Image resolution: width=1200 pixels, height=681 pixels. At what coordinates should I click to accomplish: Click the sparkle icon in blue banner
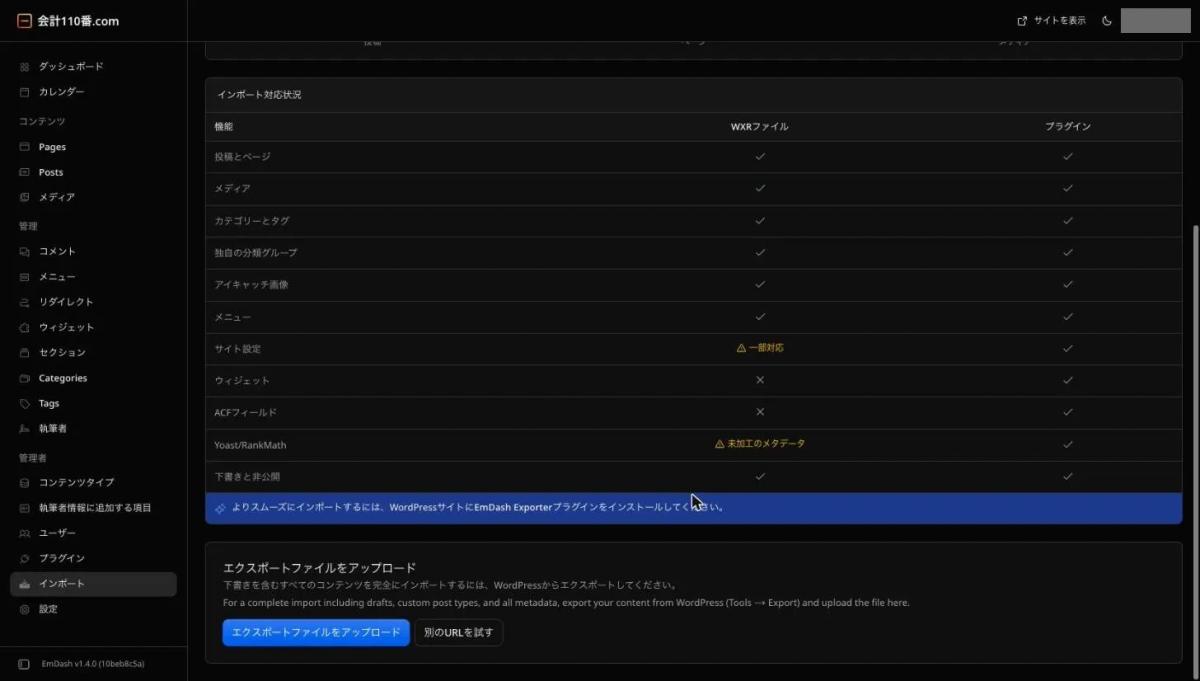pos(220,508)
